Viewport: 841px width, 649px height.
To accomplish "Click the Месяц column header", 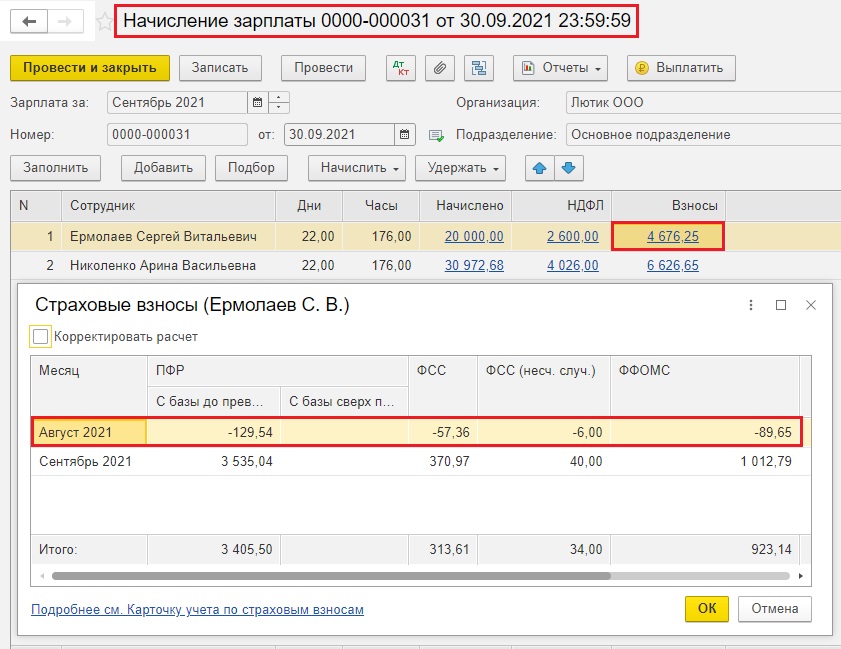I will coord(89,386).
